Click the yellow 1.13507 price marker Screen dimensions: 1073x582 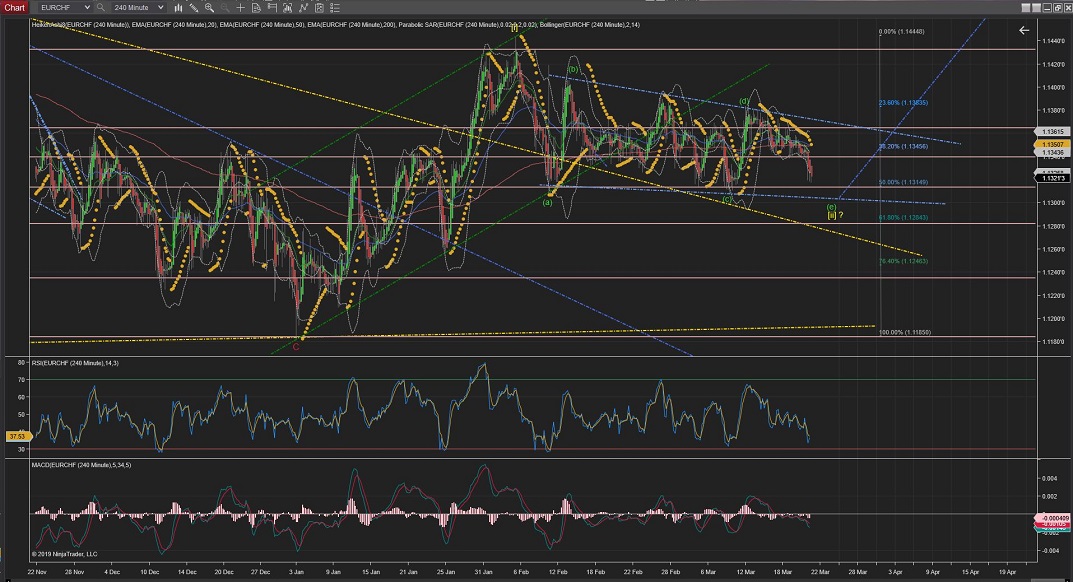1052,145
